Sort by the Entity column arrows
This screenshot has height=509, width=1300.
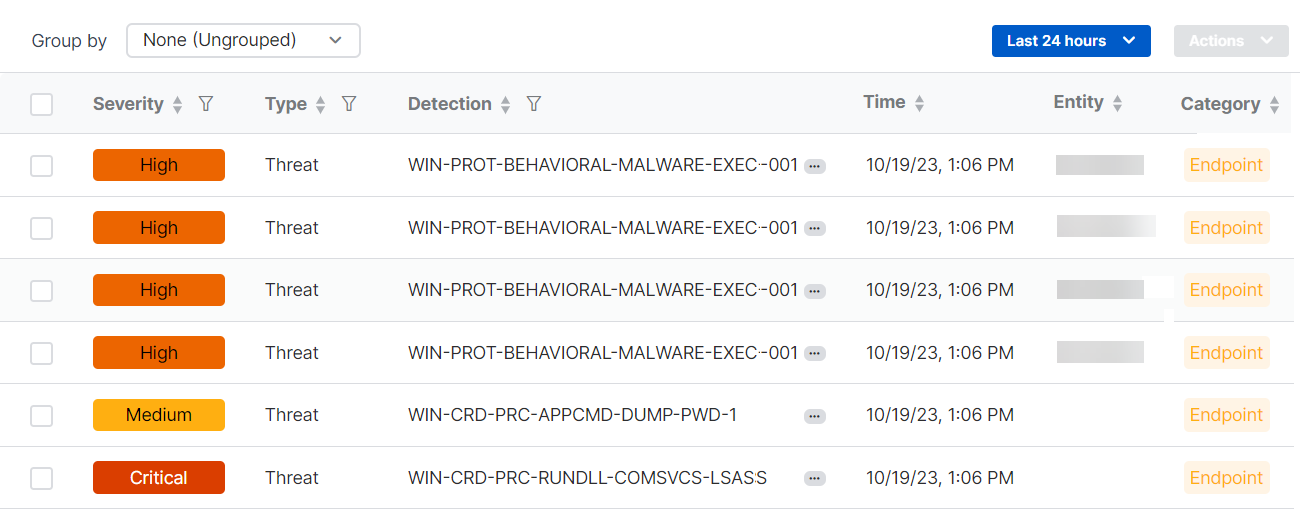coord(1118,103)
